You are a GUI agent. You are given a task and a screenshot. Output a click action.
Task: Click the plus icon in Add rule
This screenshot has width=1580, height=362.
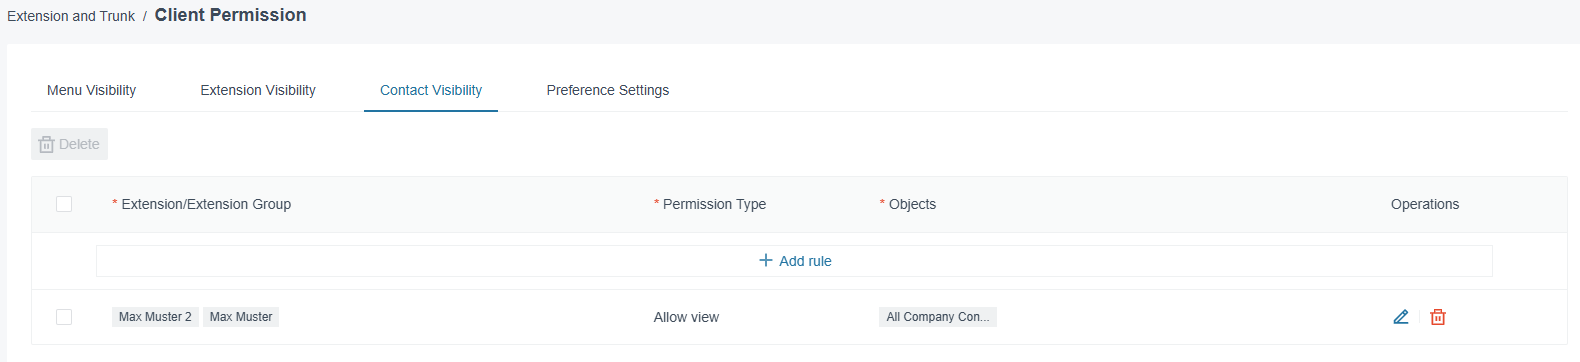[x=766, y=260]
